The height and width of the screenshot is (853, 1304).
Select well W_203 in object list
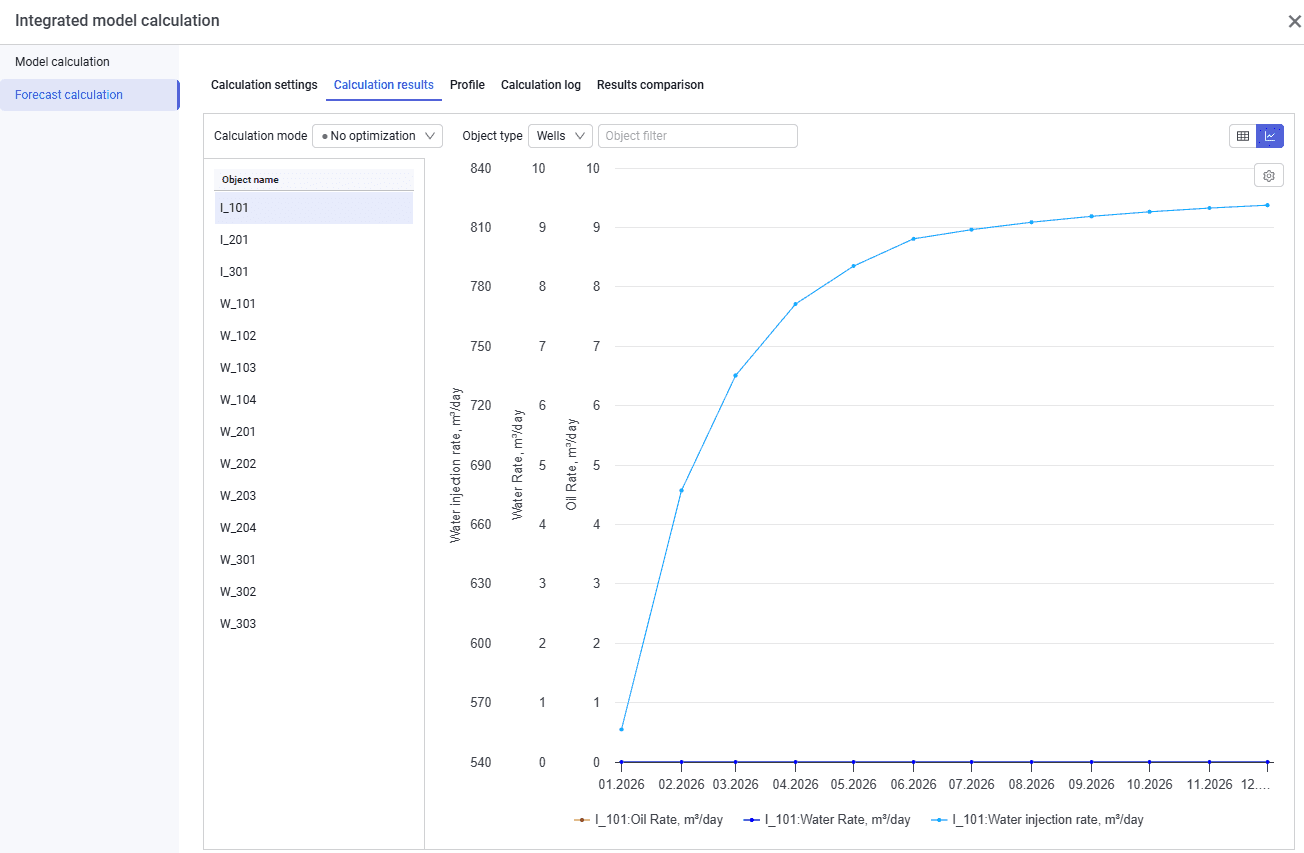(313, 496)
